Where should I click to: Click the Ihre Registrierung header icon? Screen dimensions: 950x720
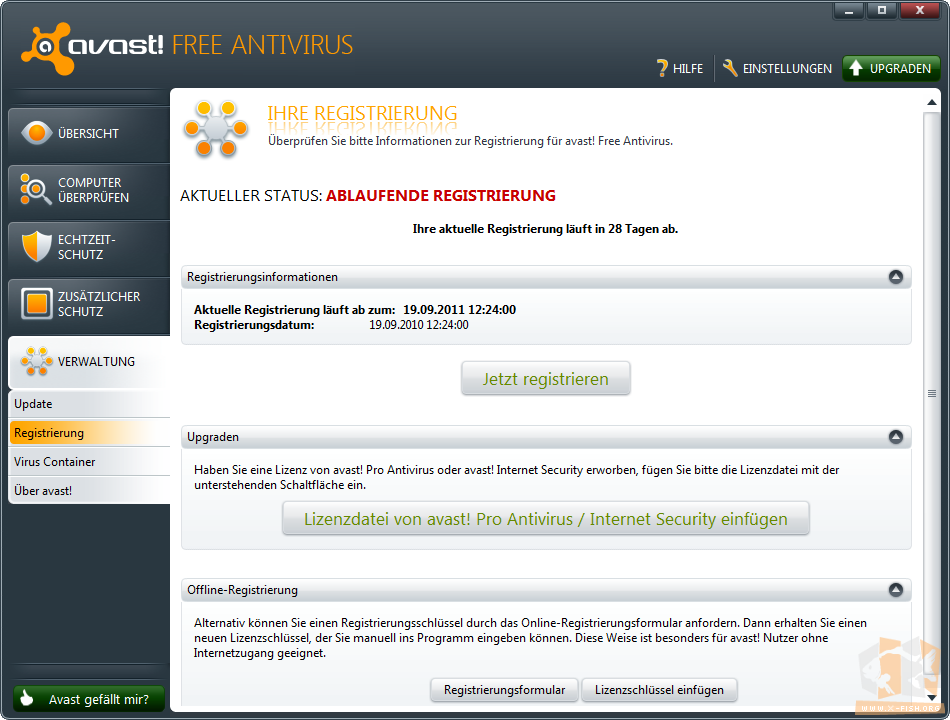tap(216, 129)
